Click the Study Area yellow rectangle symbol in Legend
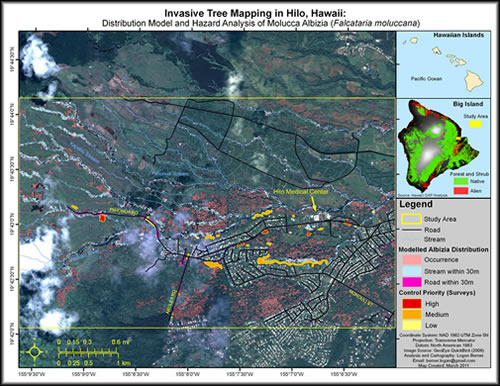 411,219
